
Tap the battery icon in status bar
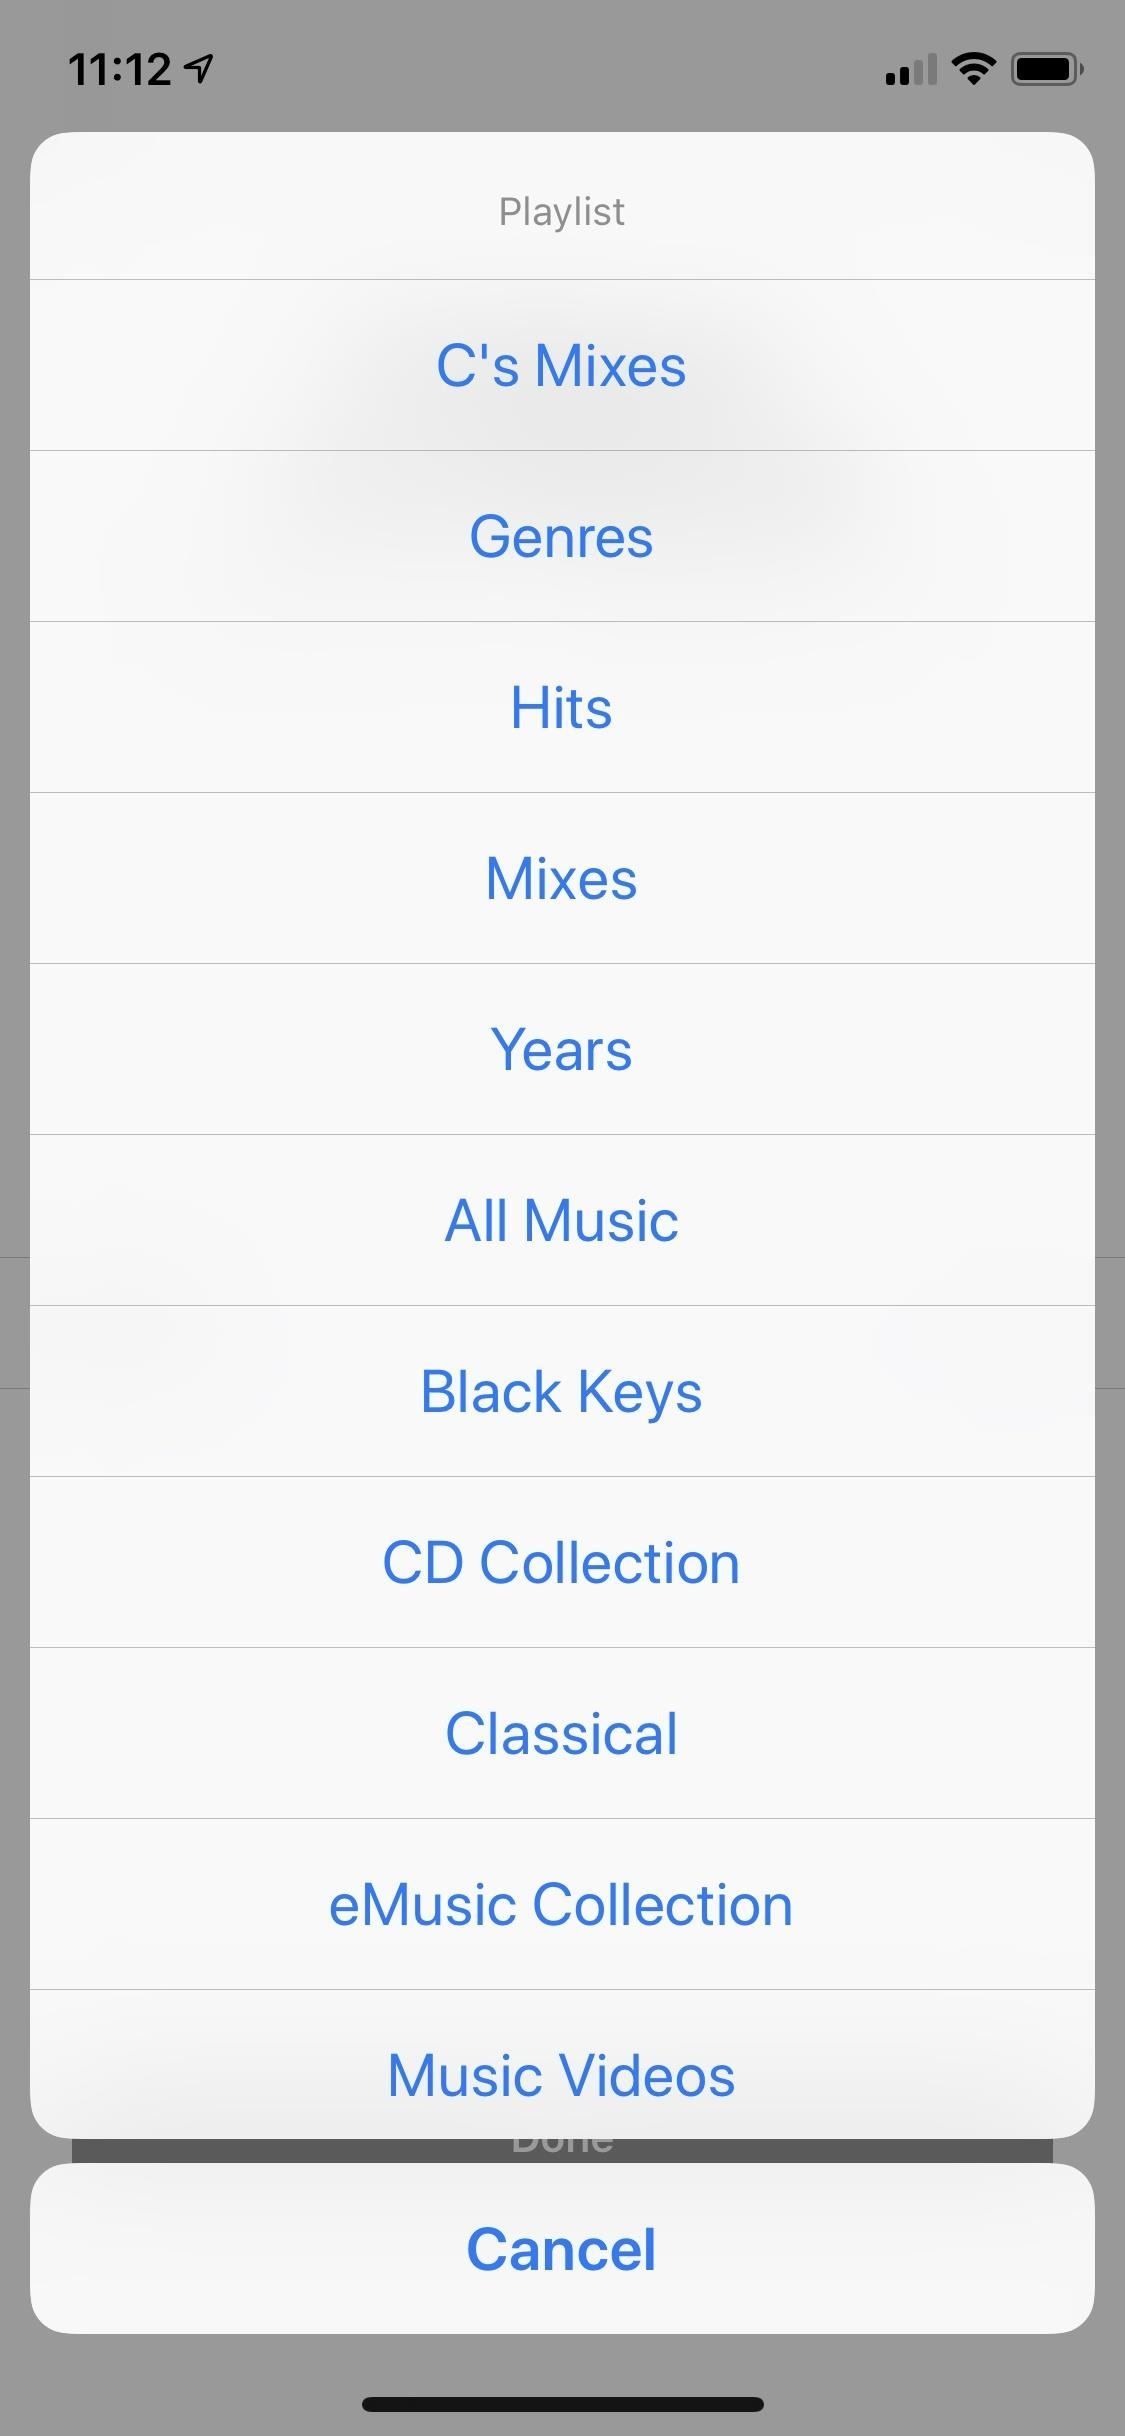coord(1047,69)
